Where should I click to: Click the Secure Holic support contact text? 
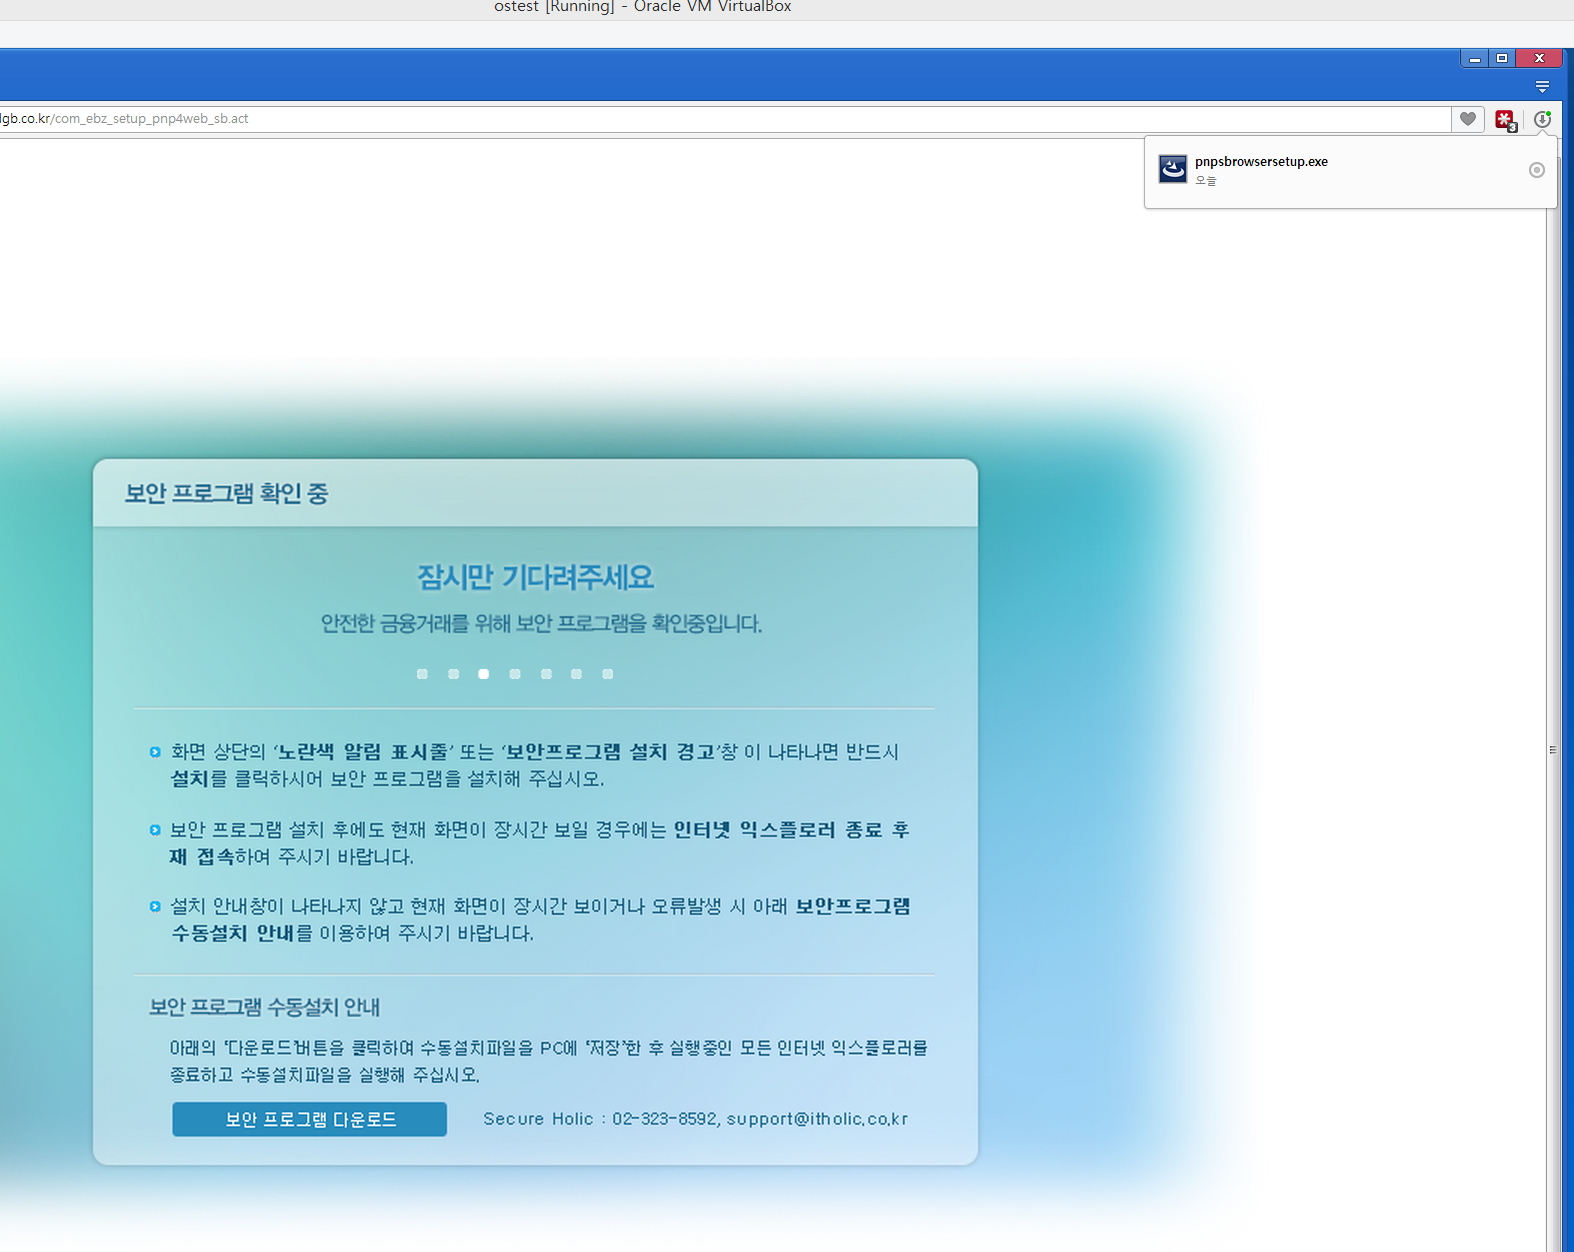[696, 1119]
